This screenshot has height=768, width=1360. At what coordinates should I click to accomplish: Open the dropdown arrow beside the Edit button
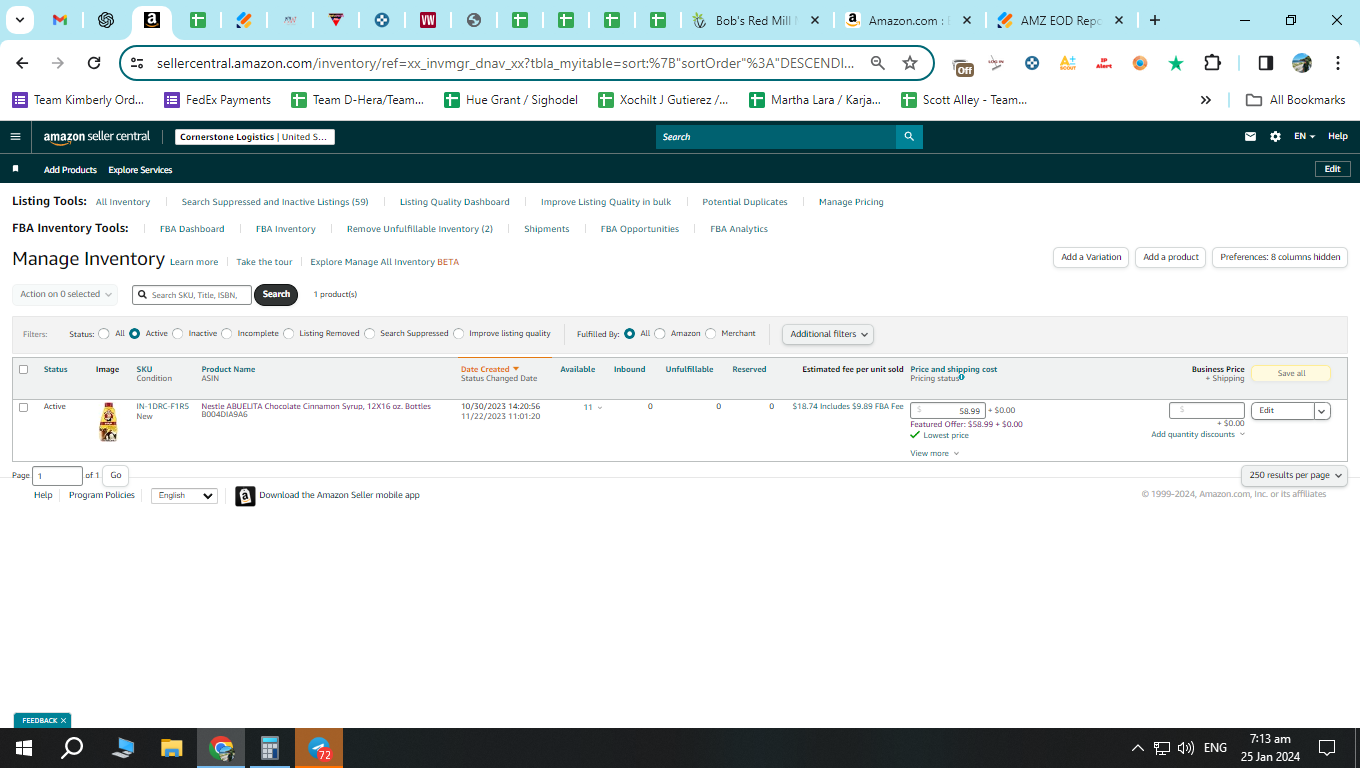point(1322,411)
